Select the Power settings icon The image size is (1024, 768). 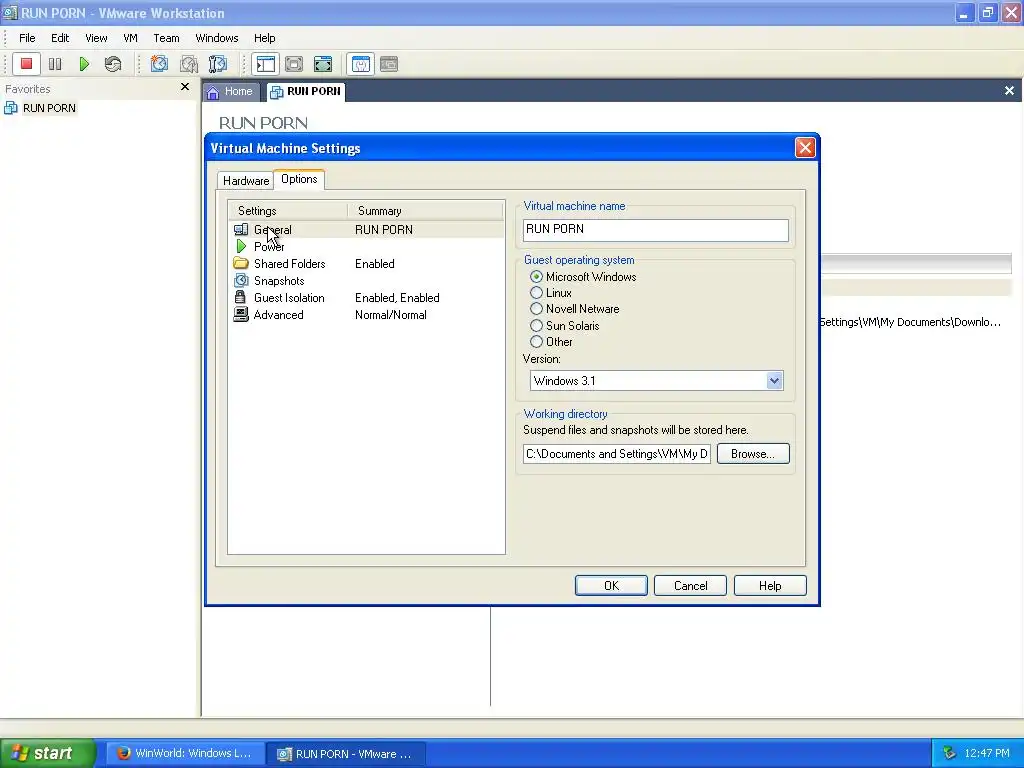click(x=241, y=246)
